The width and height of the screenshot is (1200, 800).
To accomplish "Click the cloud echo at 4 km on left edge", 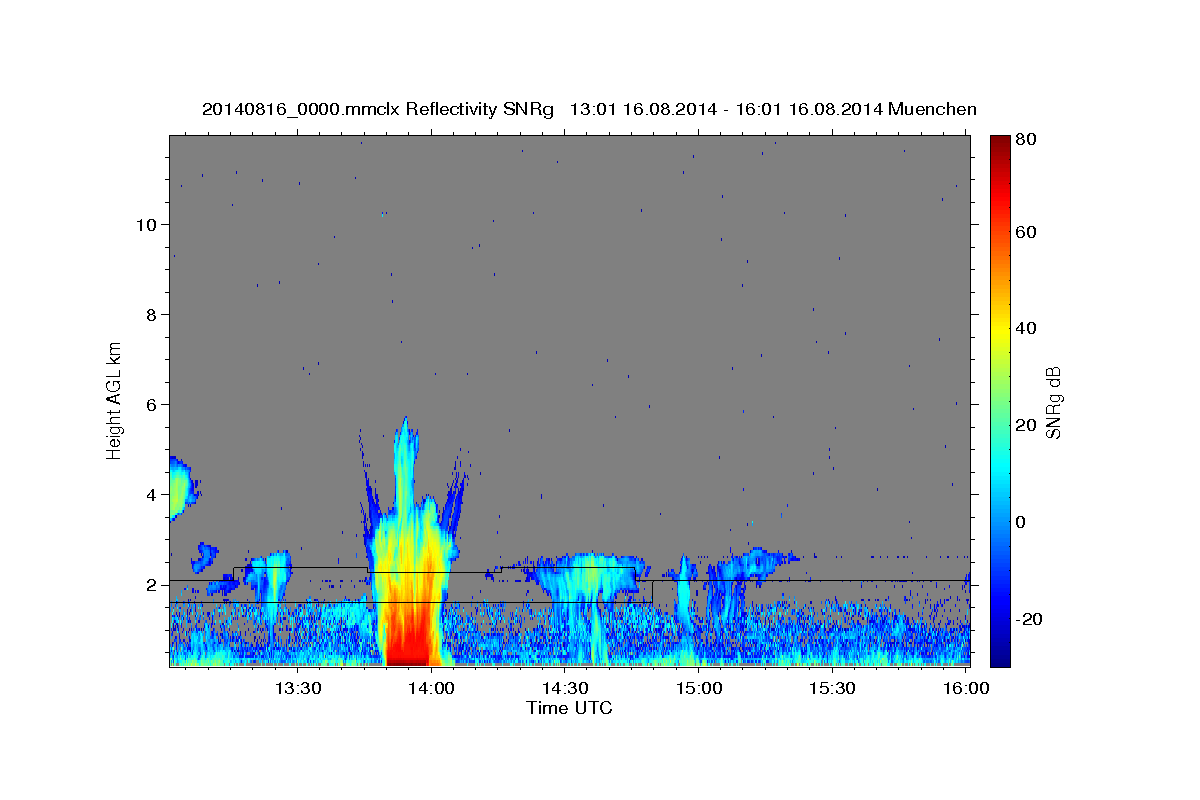I will pos(181,488).
